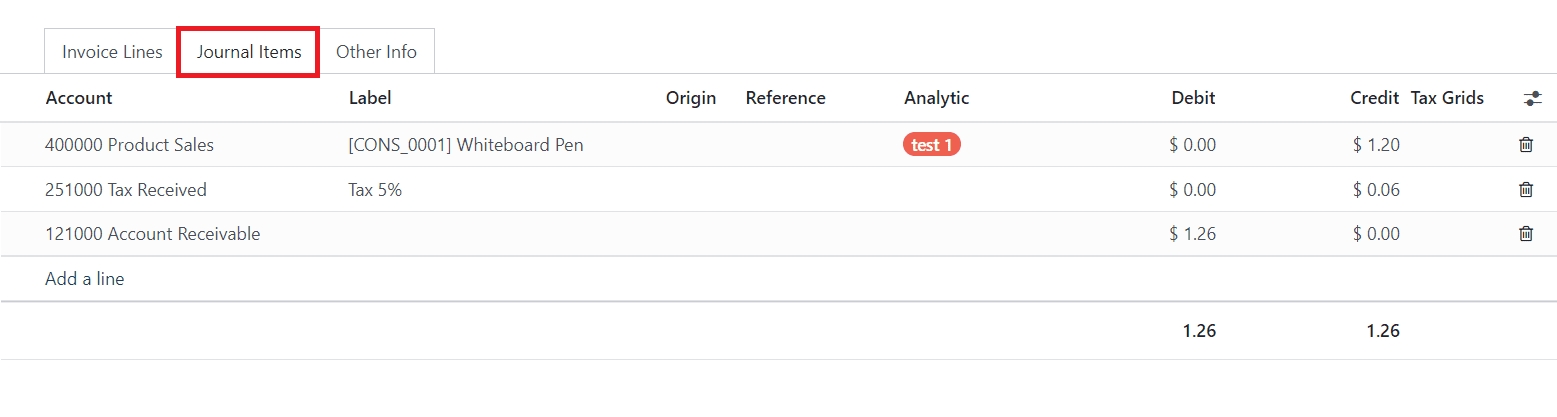Sort by the Credit column header
1557x417 pixels.
(x=1374, y=98)
